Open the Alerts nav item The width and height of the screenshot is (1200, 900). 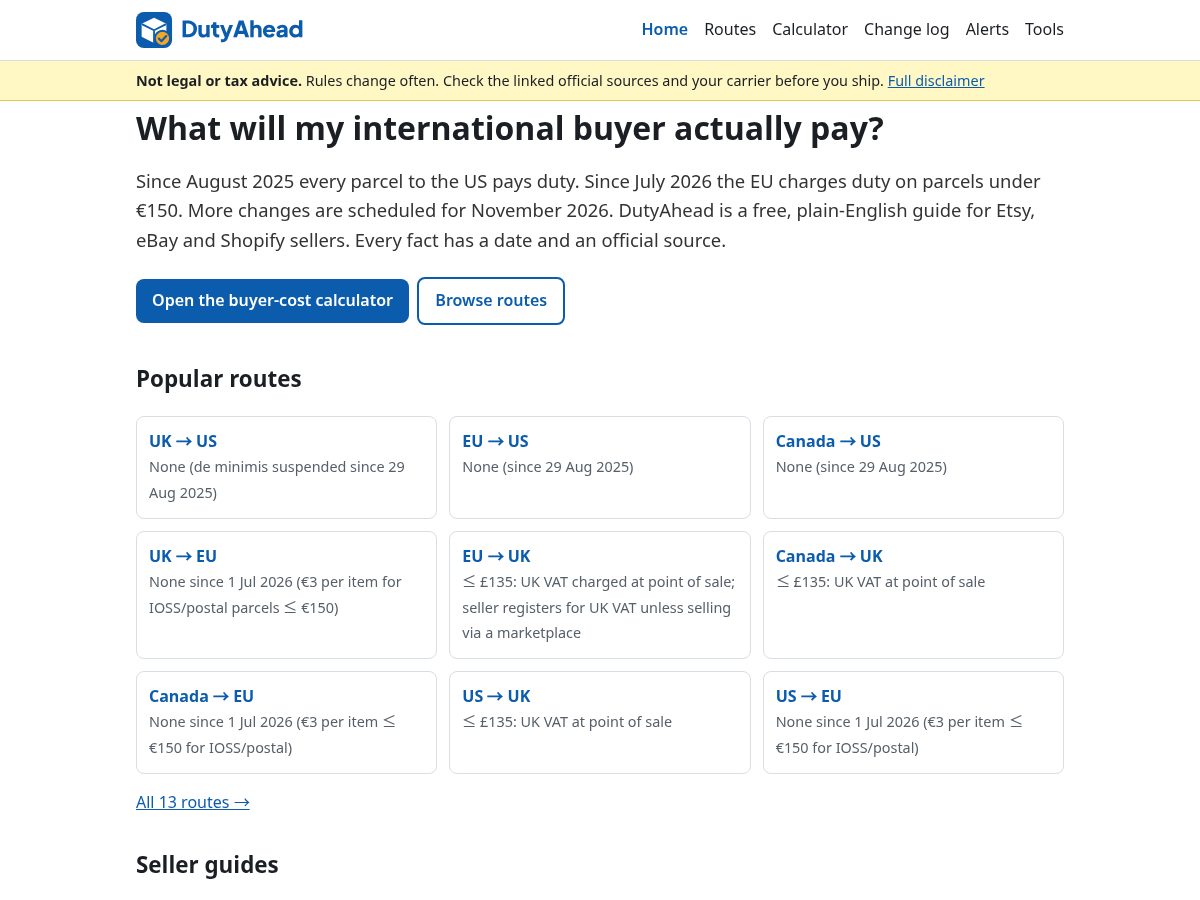click(x=987, y=29)
